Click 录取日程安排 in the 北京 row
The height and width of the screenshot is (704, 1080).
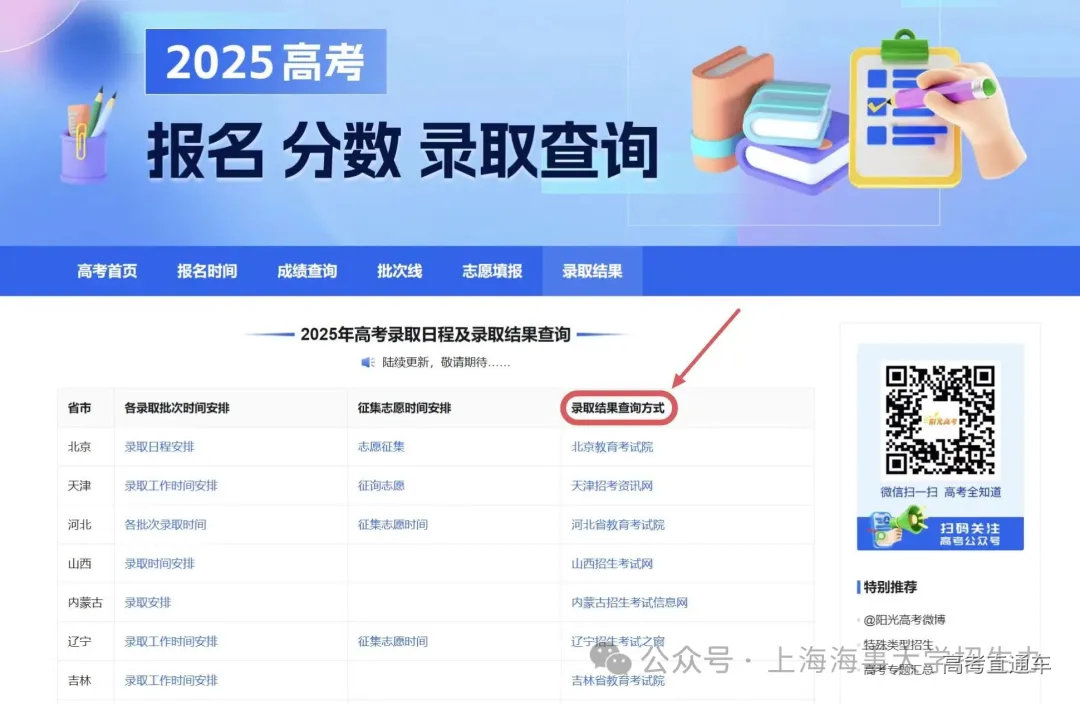tap(158, 446)
